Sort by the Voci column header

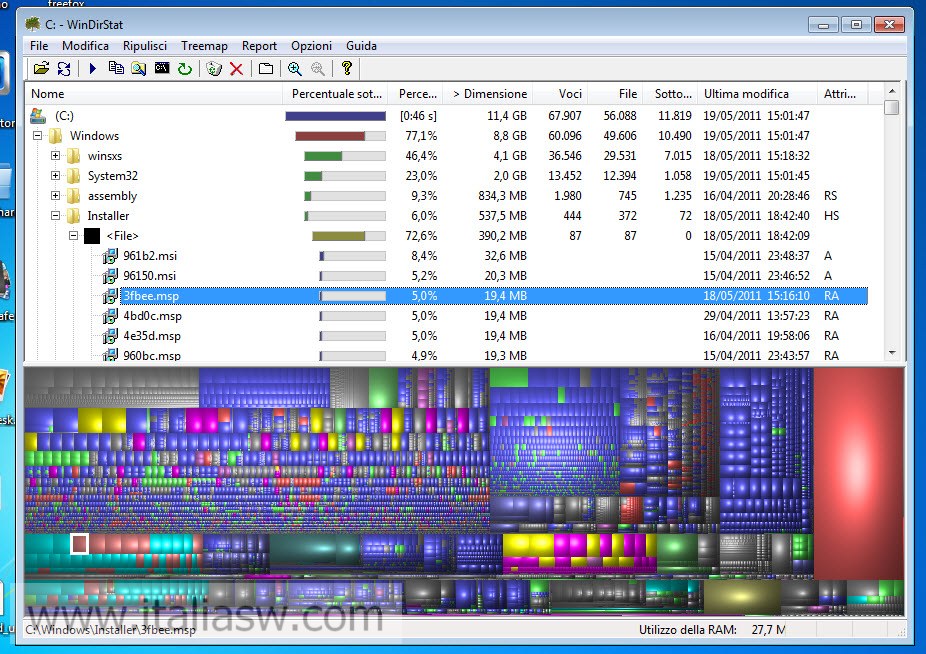coord(560,93)
